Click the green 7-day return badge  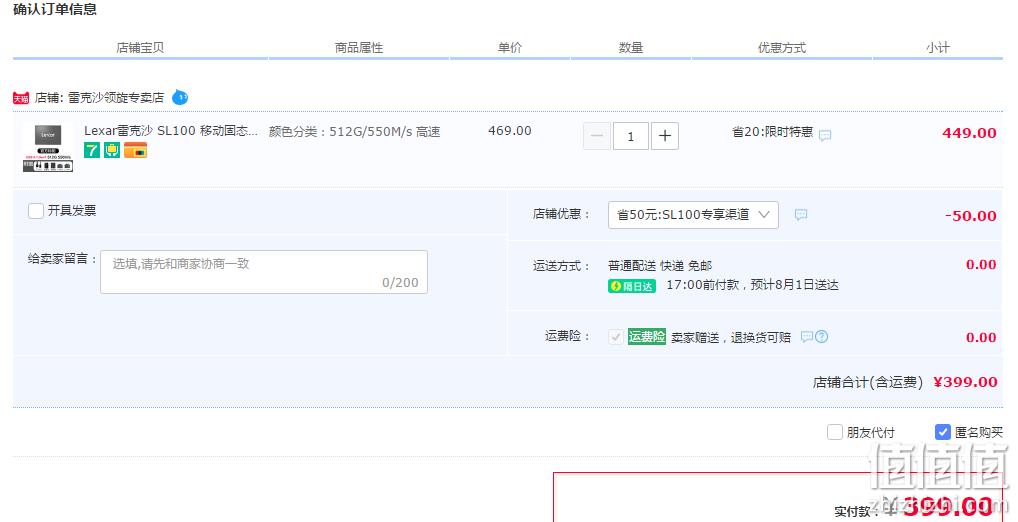coord(92,151)
